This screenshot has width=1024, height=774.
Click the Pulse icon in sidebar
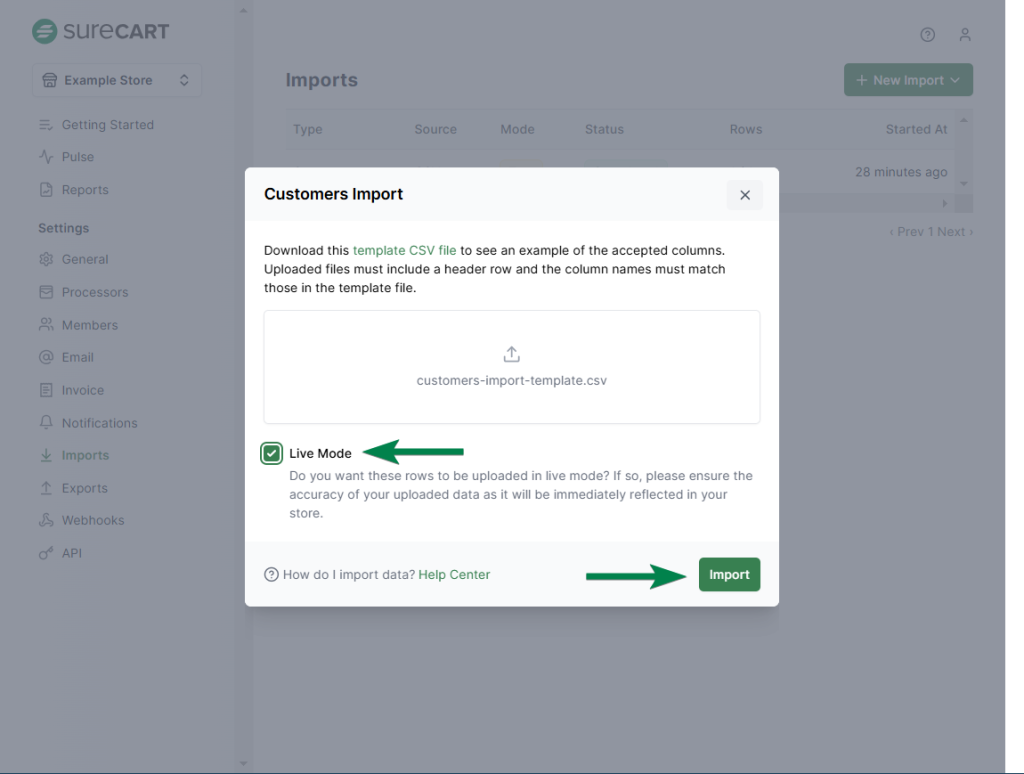46,157
